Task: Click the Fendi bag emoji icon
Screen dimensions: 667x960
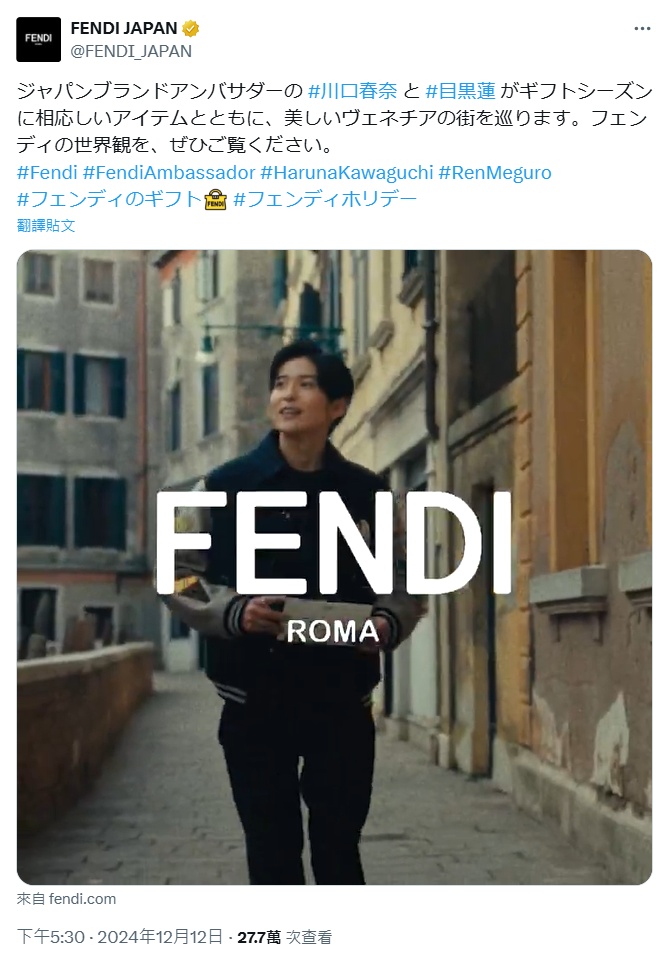Action: [x=216, y=200]
